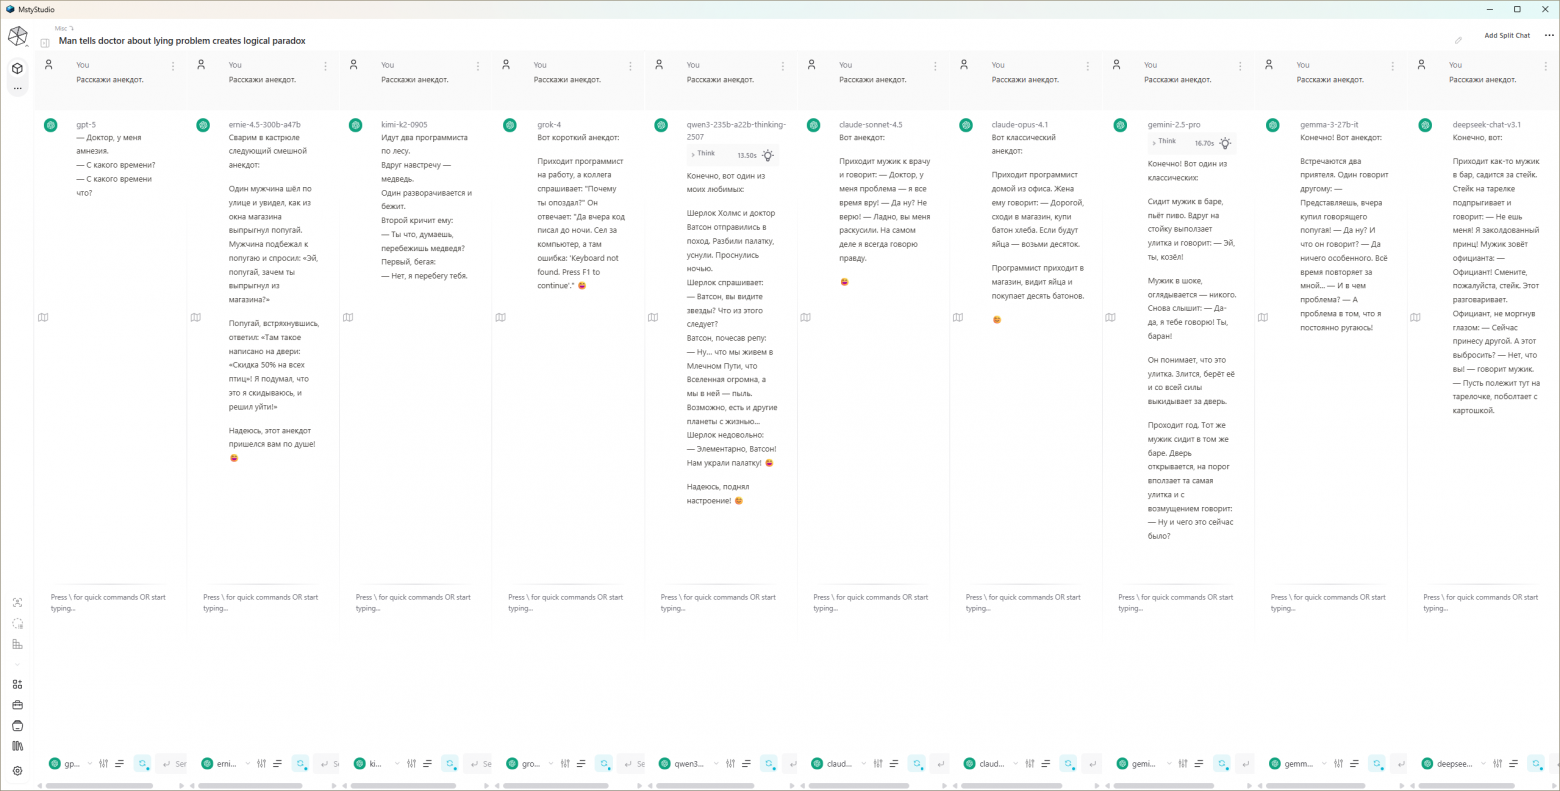Send the message in the claude-opus chat
Image resolution: width=1560 pixels, height=791 pixels.
click(1092, 764)
